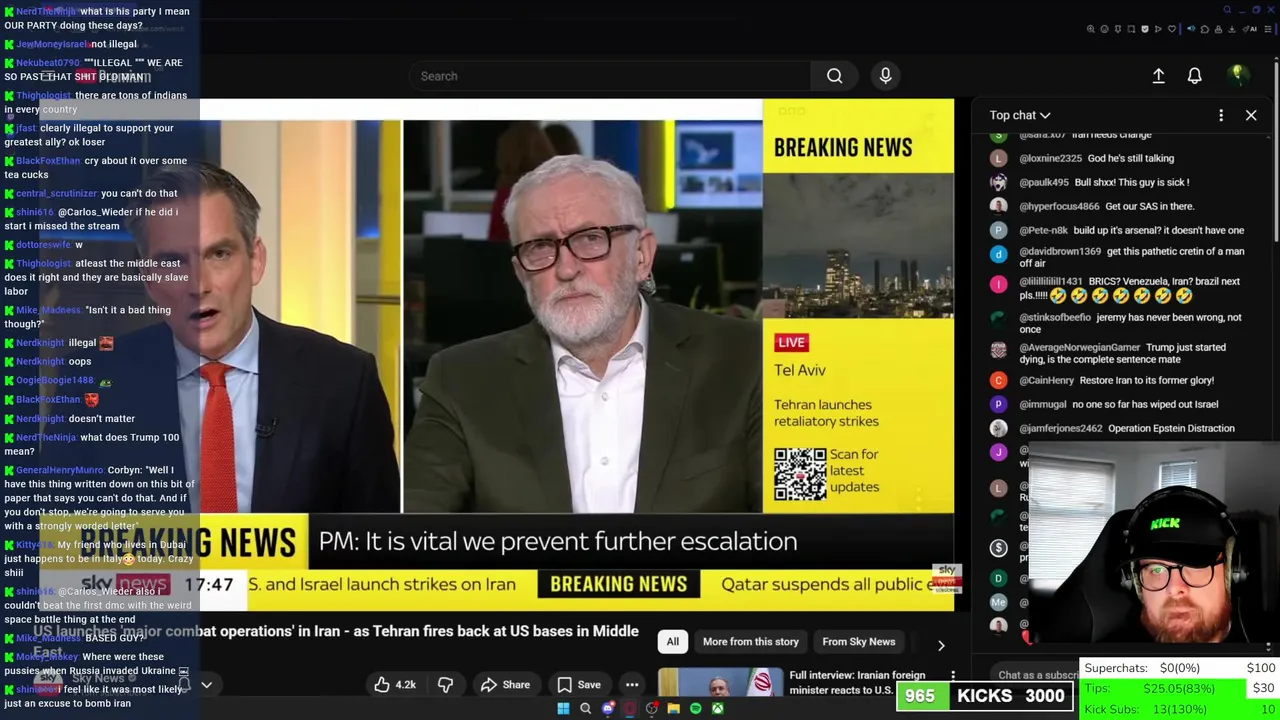This screenshot has width=1280, height=720.
Task: Click the YouTube search magnifier button
Action: pos(834,76)
